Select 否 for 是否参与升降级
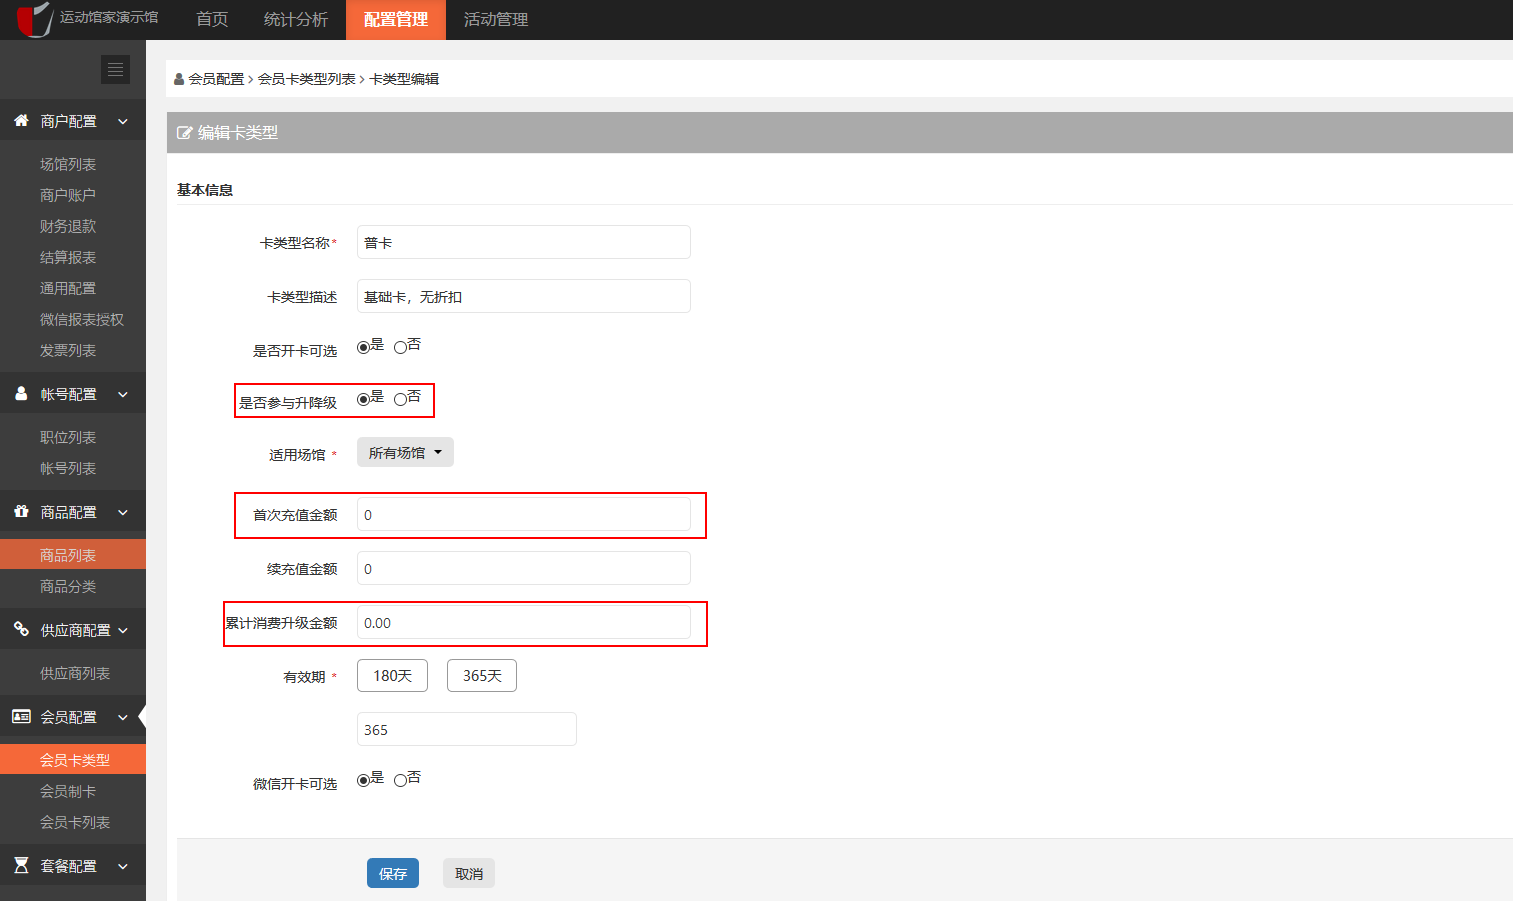 point(400,399)
